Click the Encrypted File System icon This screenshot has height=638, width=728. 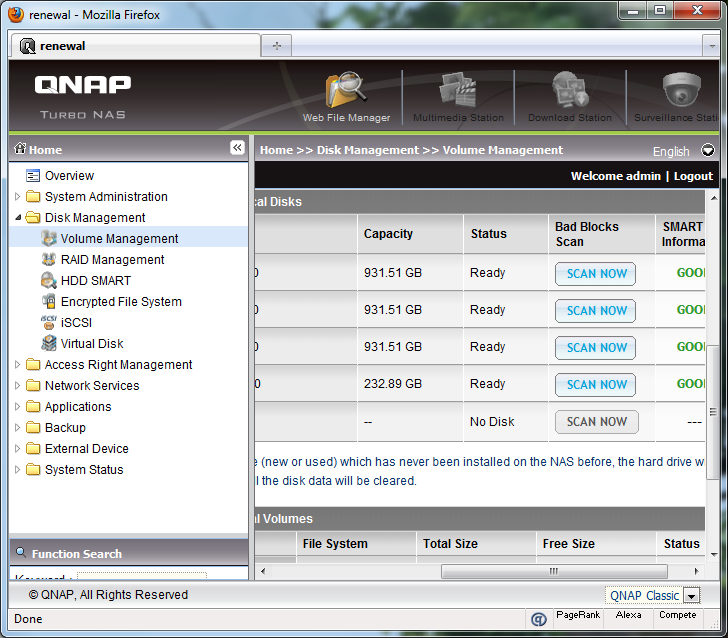click(49, 302)
